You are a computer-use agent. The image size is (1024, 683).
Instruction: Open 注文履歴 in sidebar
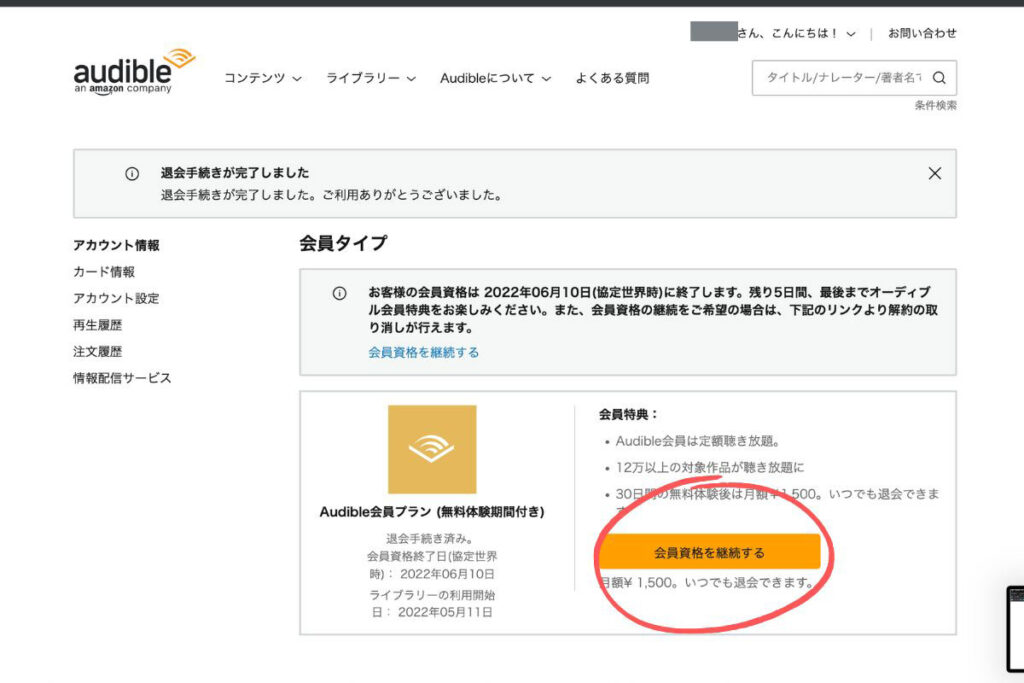point(97,351)
